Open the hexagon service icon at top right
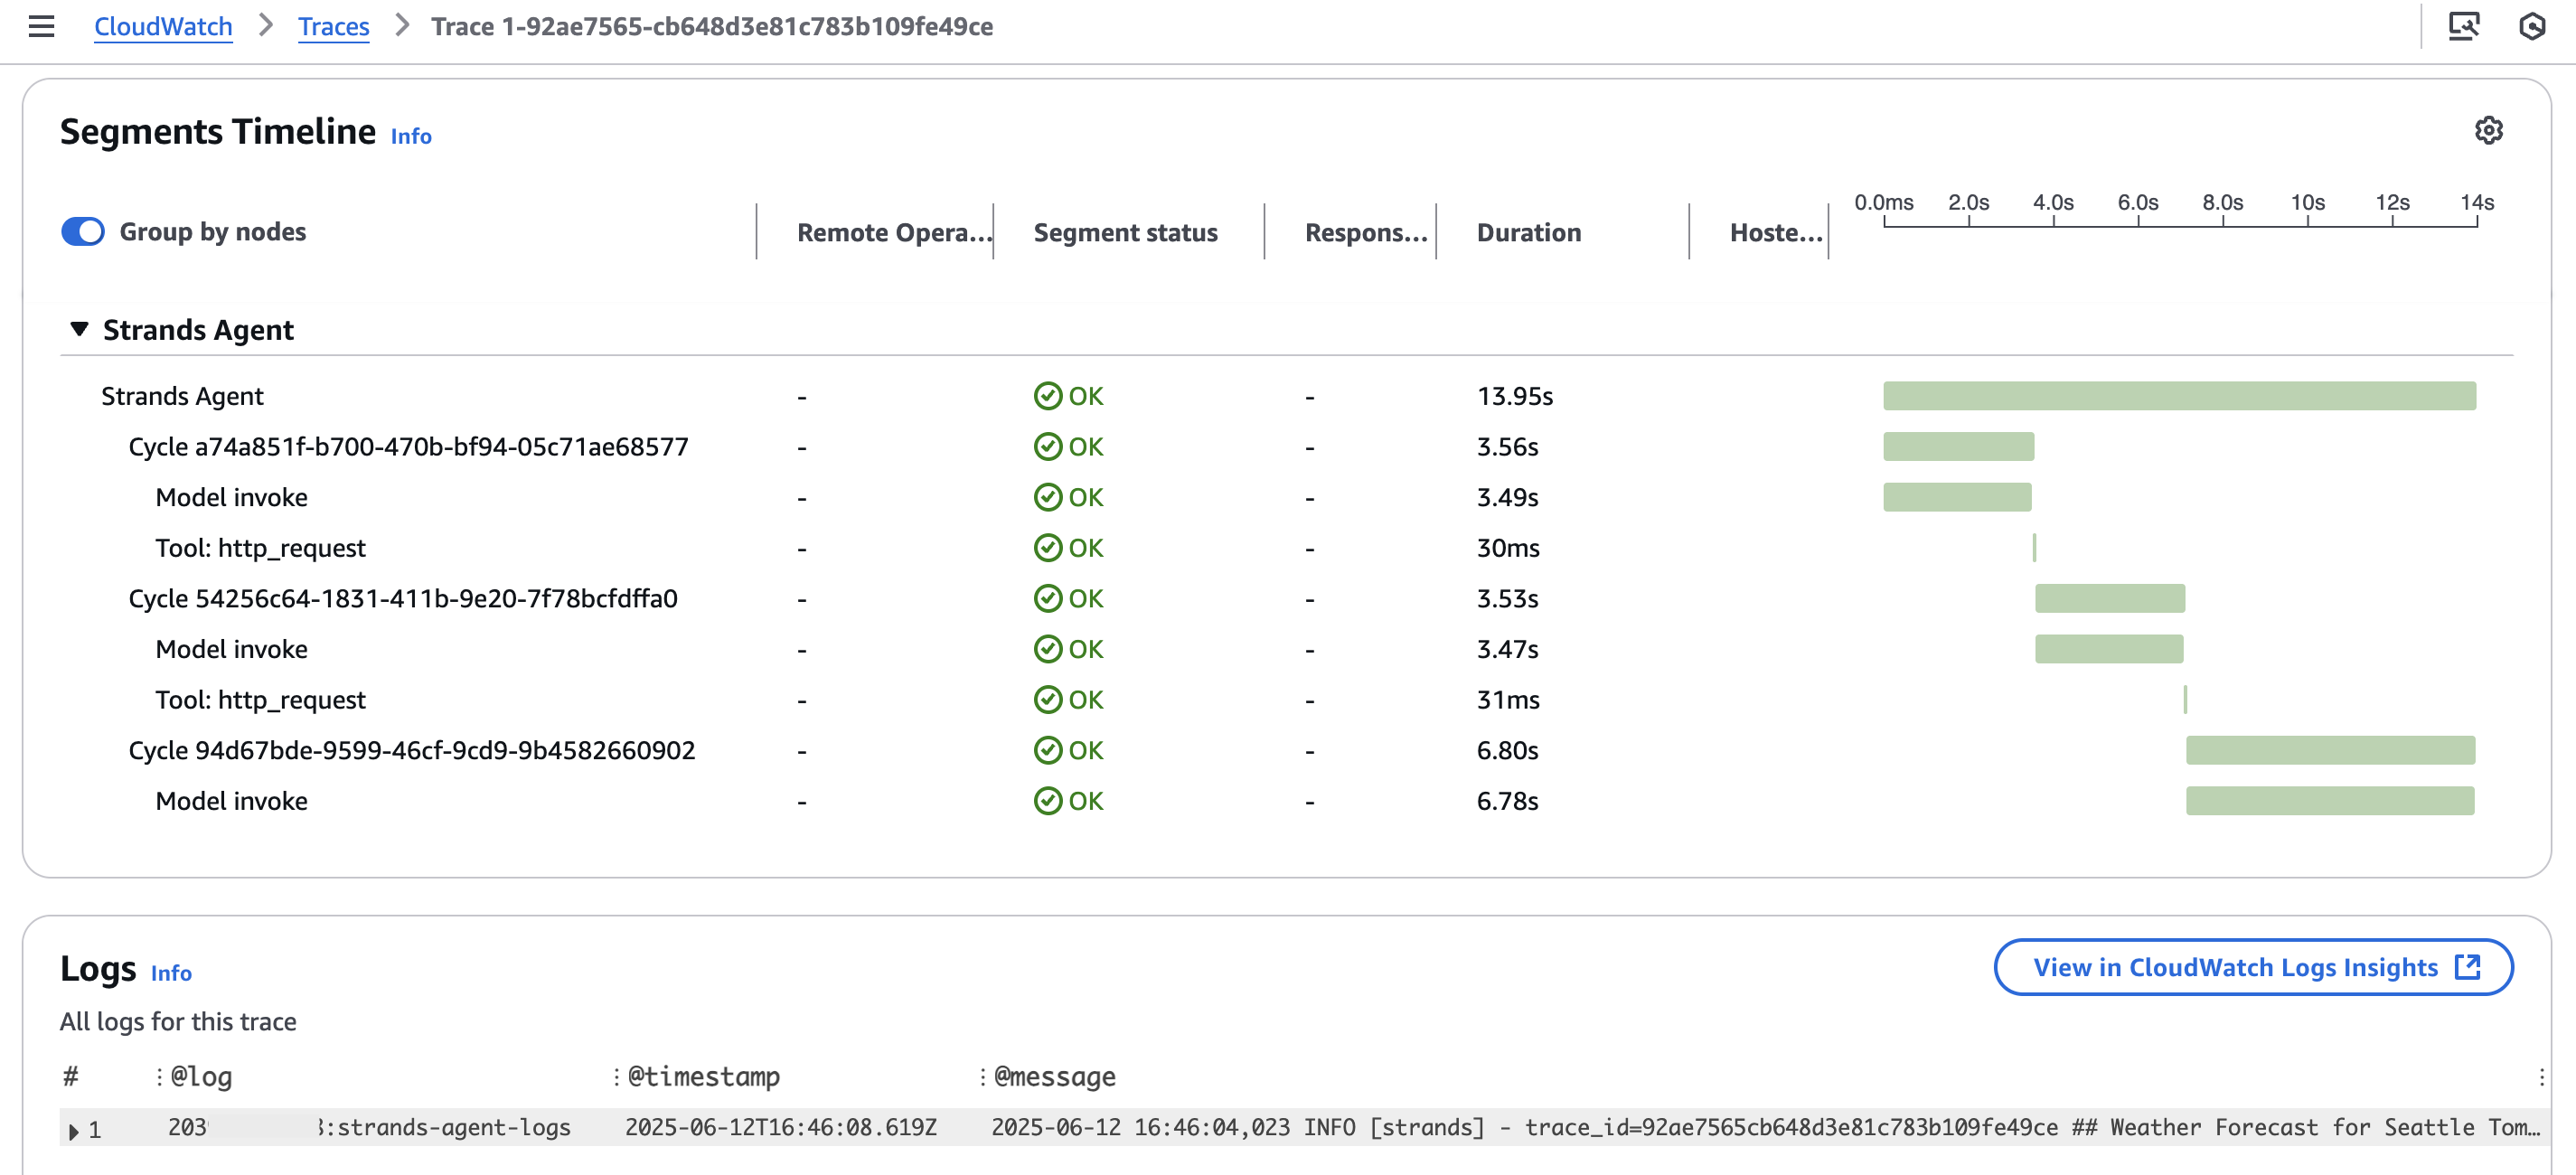This screenshot has height=1175, width=2576. point(2532,27)
